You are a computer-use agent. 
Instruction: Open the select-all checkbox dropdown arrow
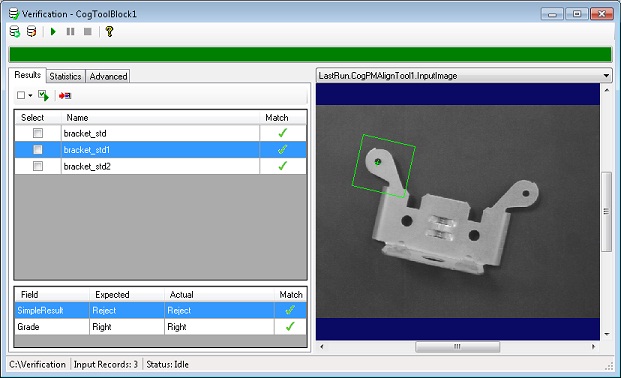(x=30, y=95)
